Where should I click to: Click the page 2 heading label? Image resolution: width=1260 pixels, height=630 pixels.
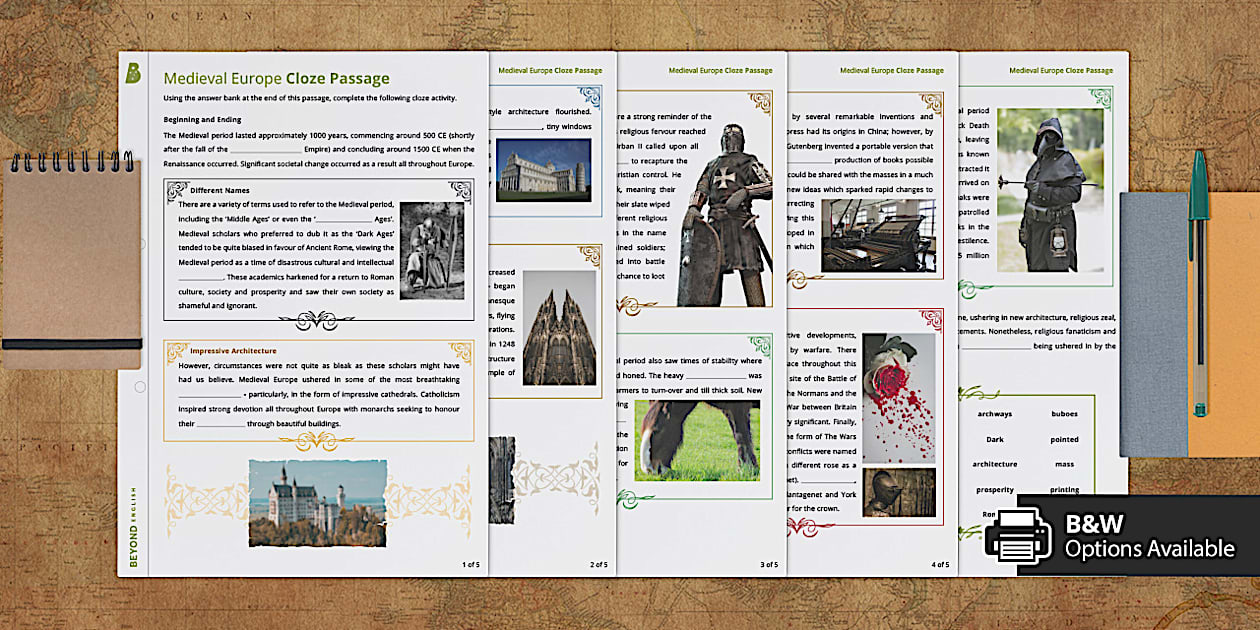click(x=551, y=70)
